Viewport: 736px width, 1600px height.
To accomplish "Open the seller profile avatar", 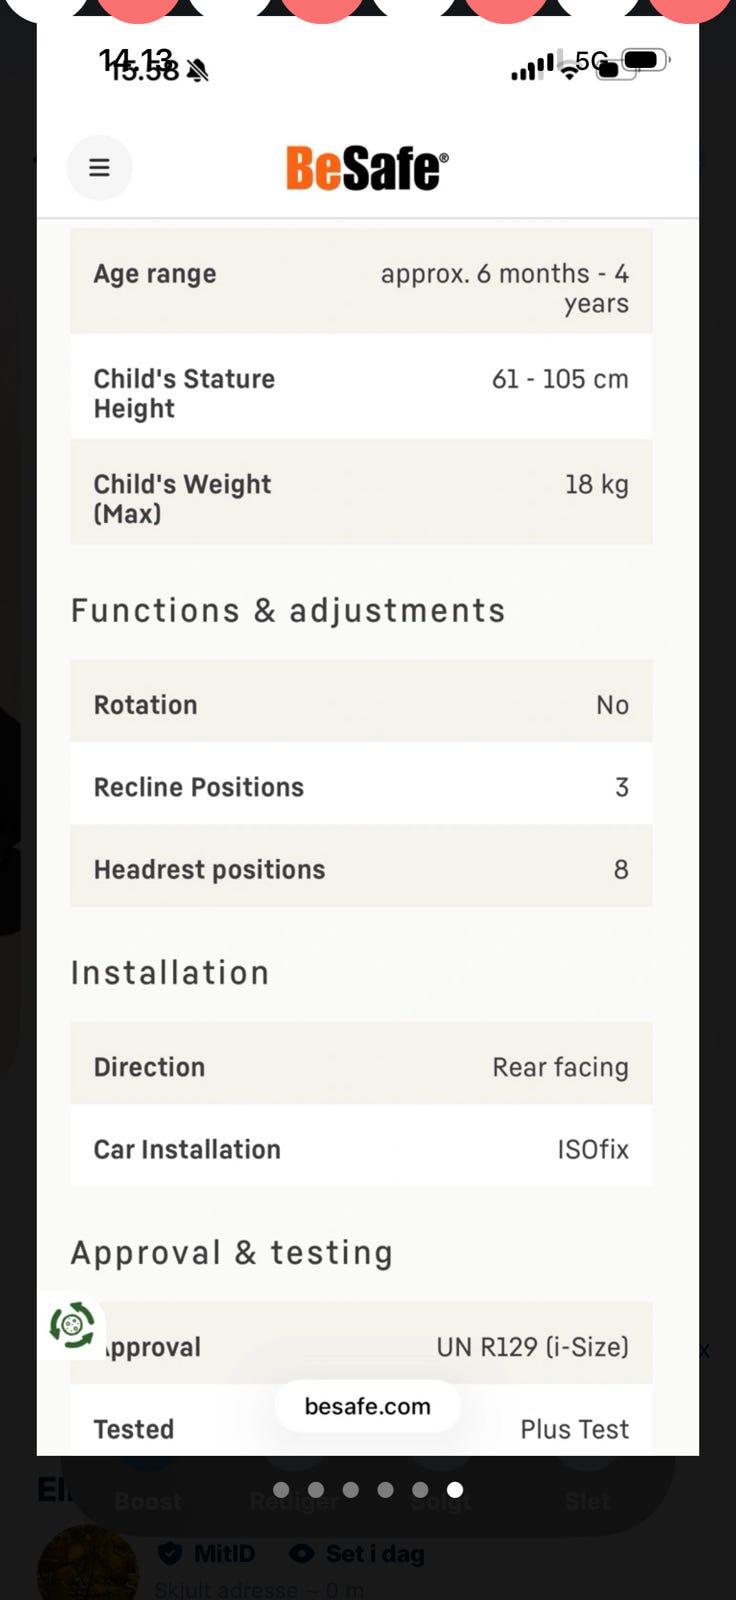I will [87, 1565].
